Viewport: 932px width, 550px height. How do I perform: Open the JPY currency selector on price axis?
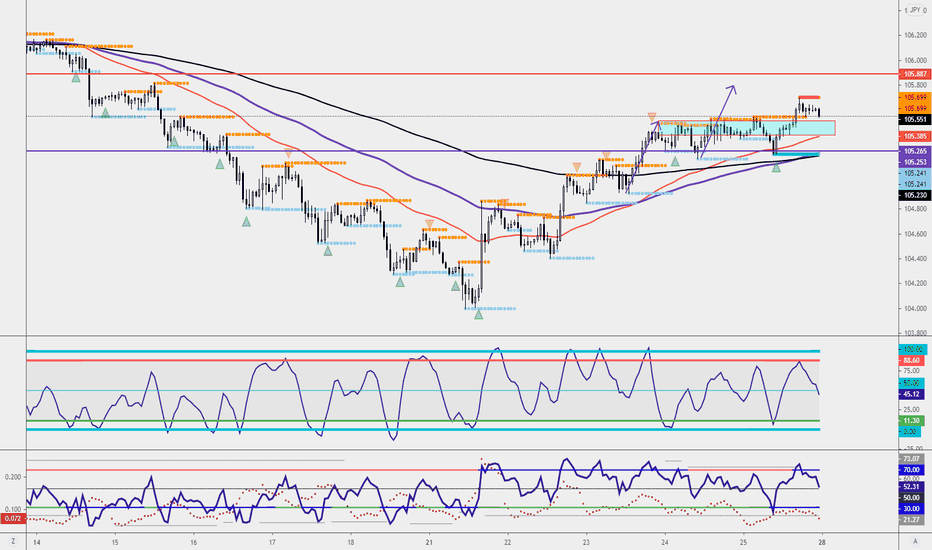click(x=915, y=10)
